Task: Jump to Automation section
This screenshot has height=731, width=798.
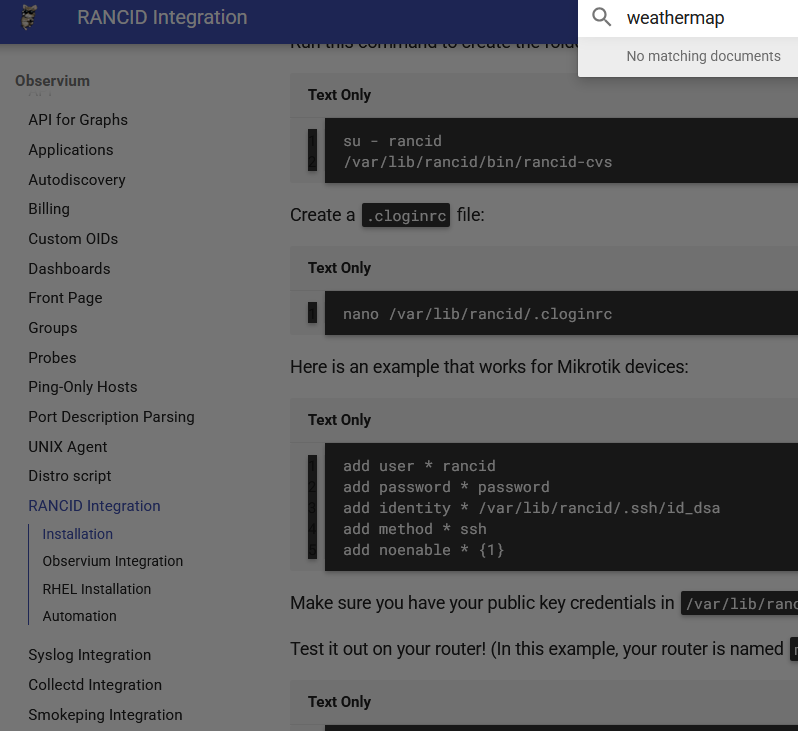Action: [79, 616]
